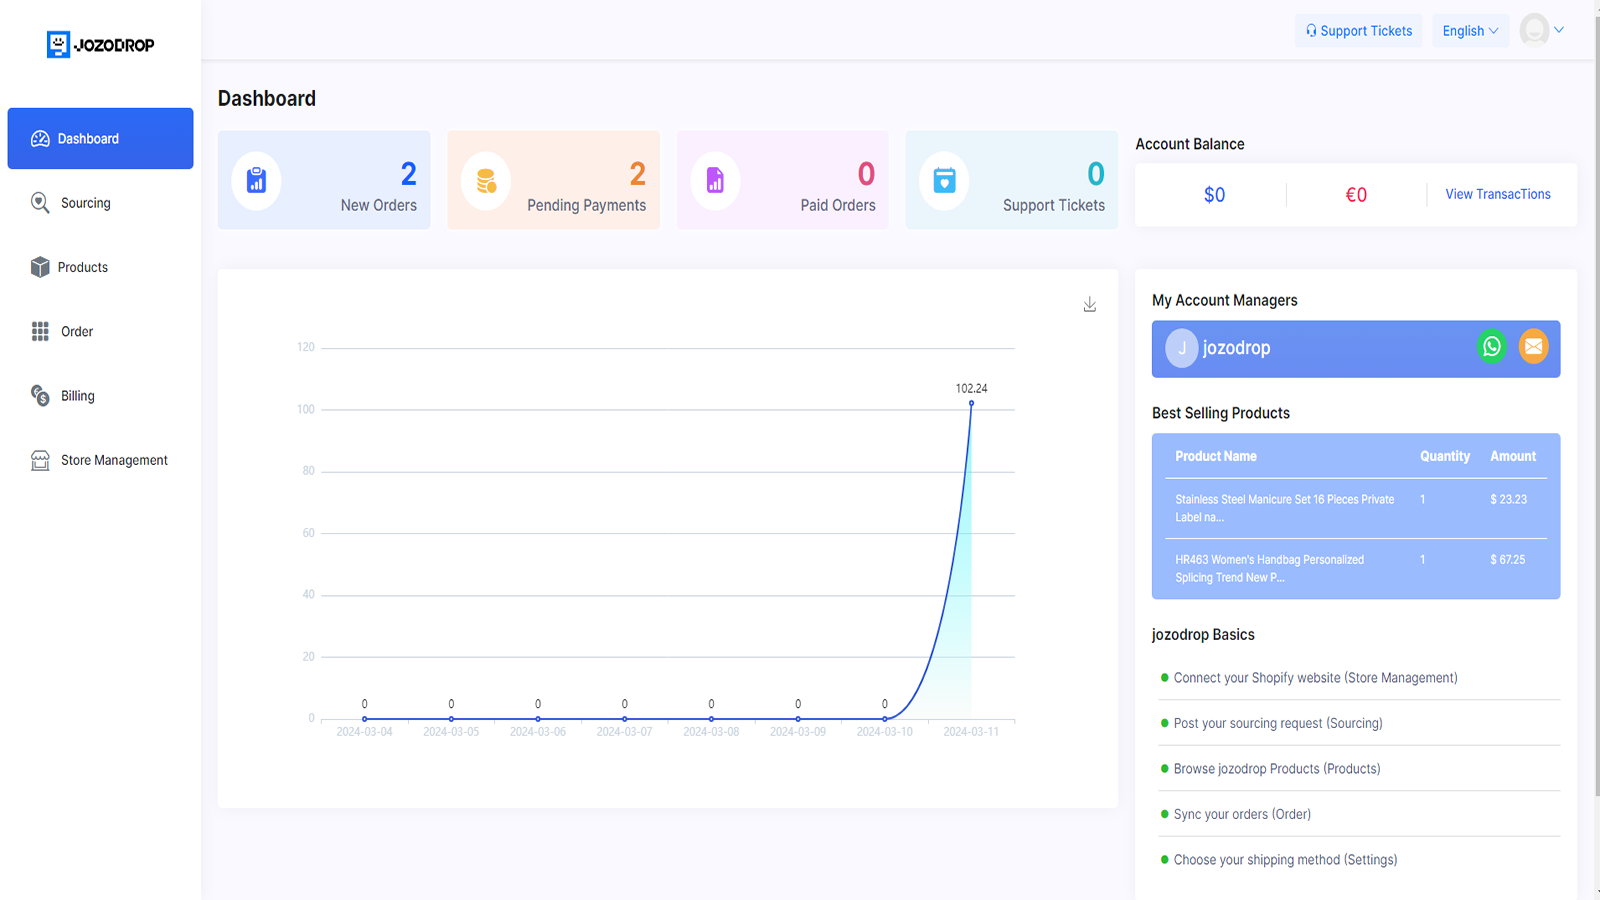
Task: Click the headset icon in Support Tickets button
Action: click(1311, 31)
